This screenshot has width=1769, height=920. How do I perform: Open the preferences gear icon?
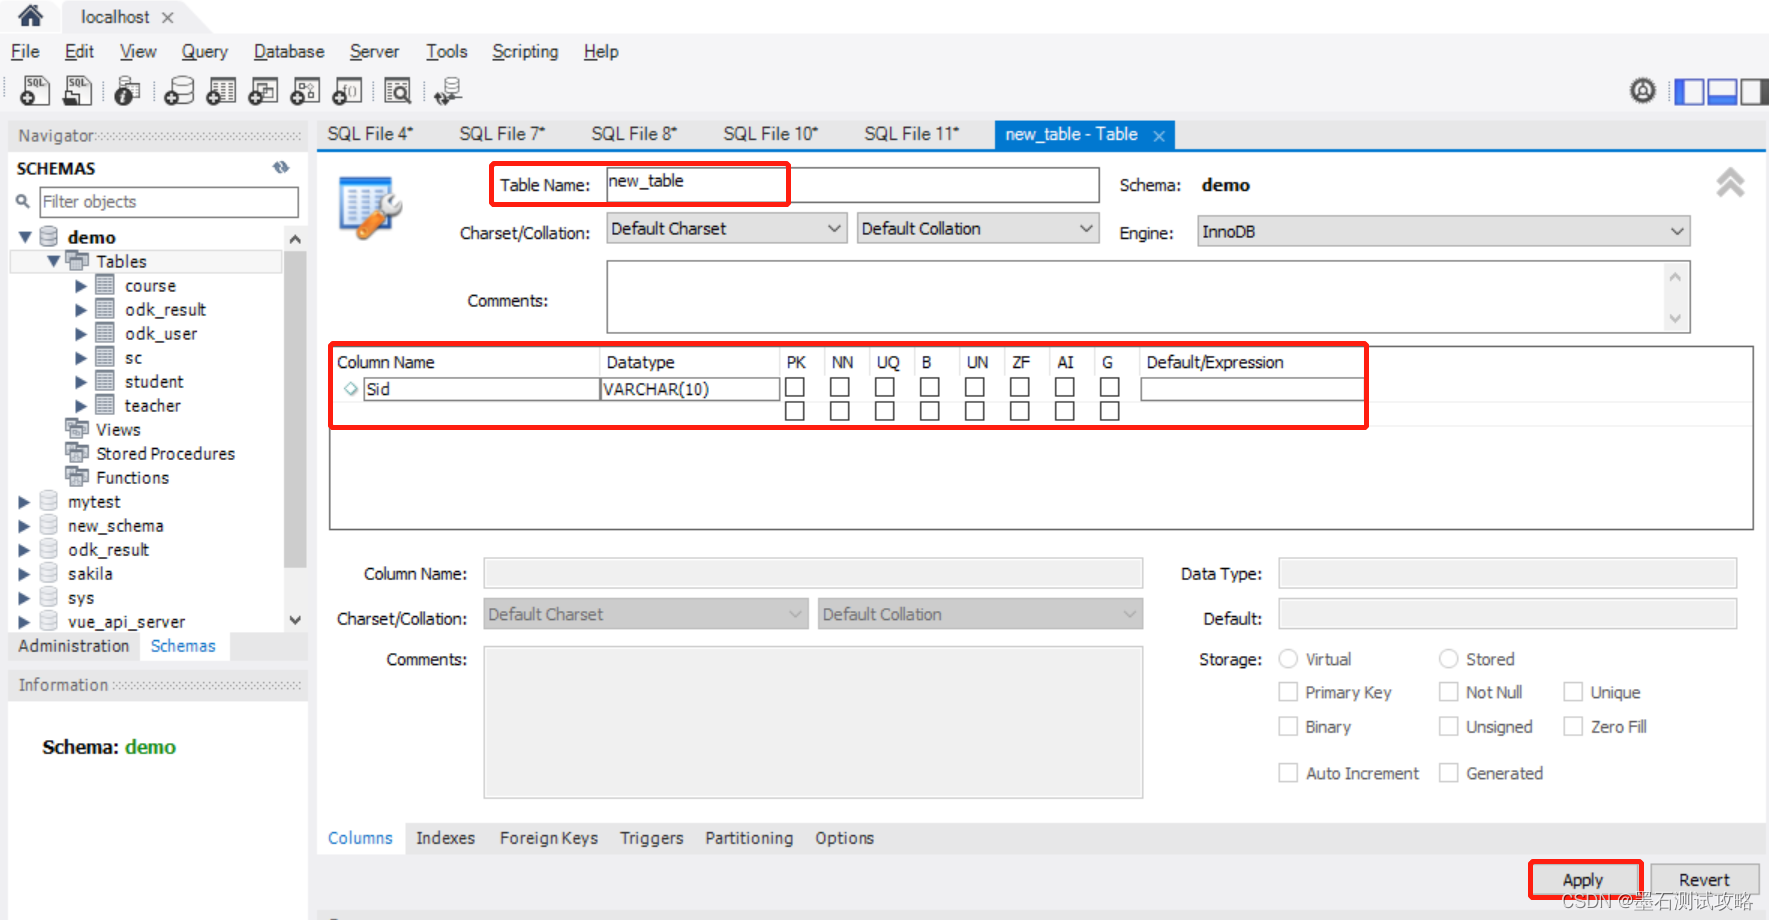click(1643, 91)
